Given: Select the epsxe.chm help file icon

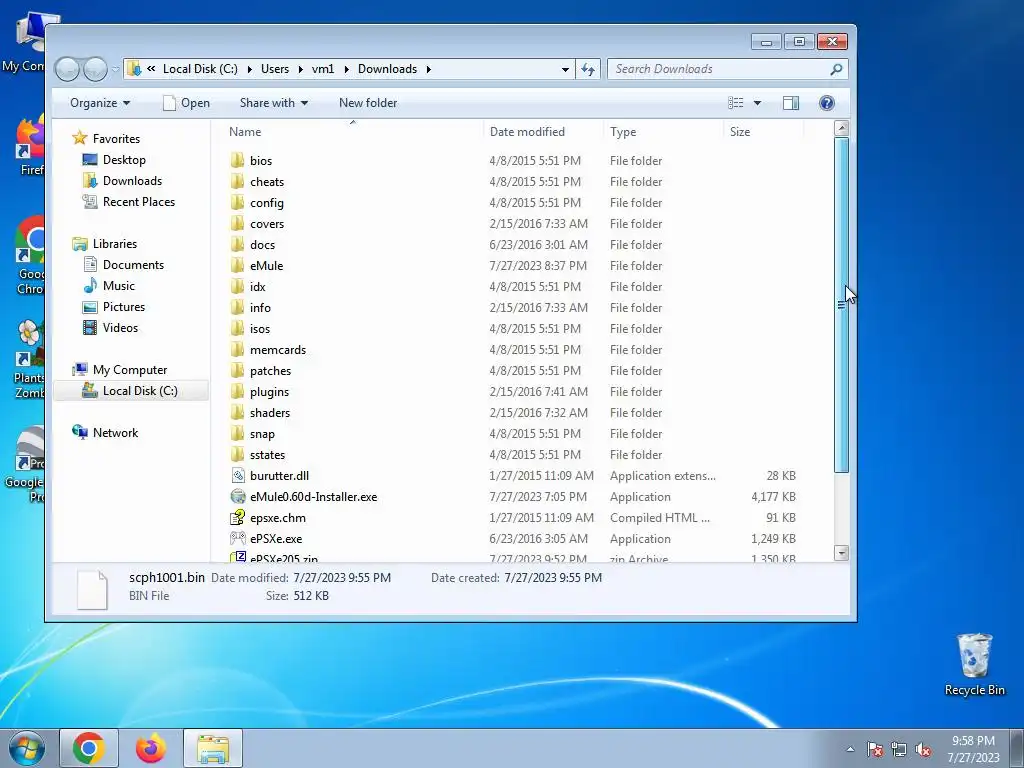Looking at the screenshot, I should (238, 518).
